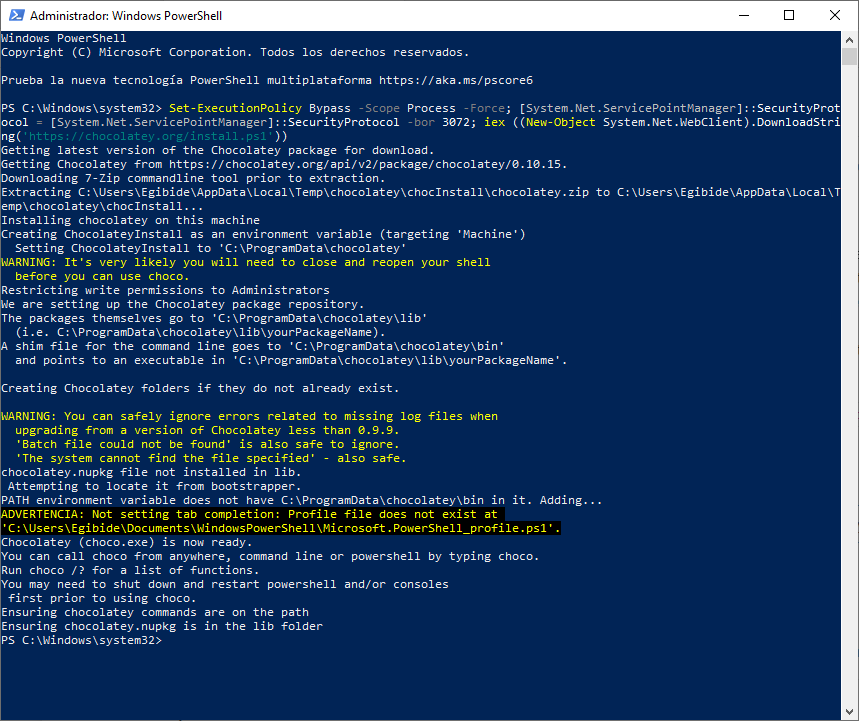The image size is (859, 721).
Task: Click the 'Getting latest version of the Chocolatey' line
Action: coord(217,151)
